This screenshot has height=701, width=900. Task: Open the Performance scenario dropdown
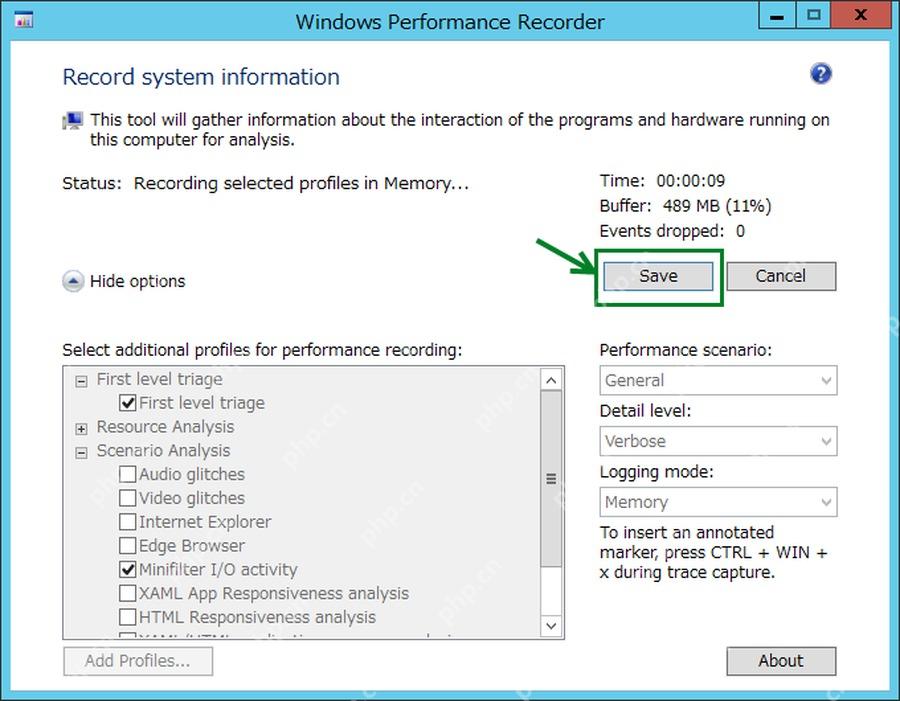[x=718, y=380]
